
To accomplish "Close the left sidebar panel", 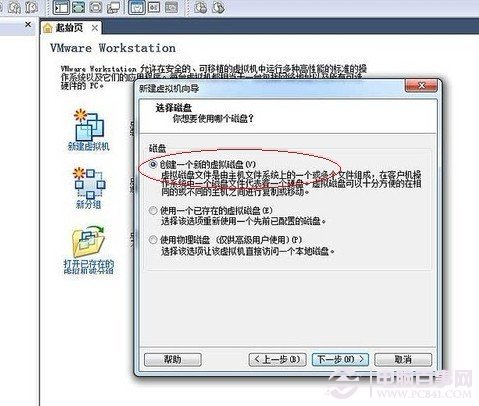I will (x=28, y=24).
